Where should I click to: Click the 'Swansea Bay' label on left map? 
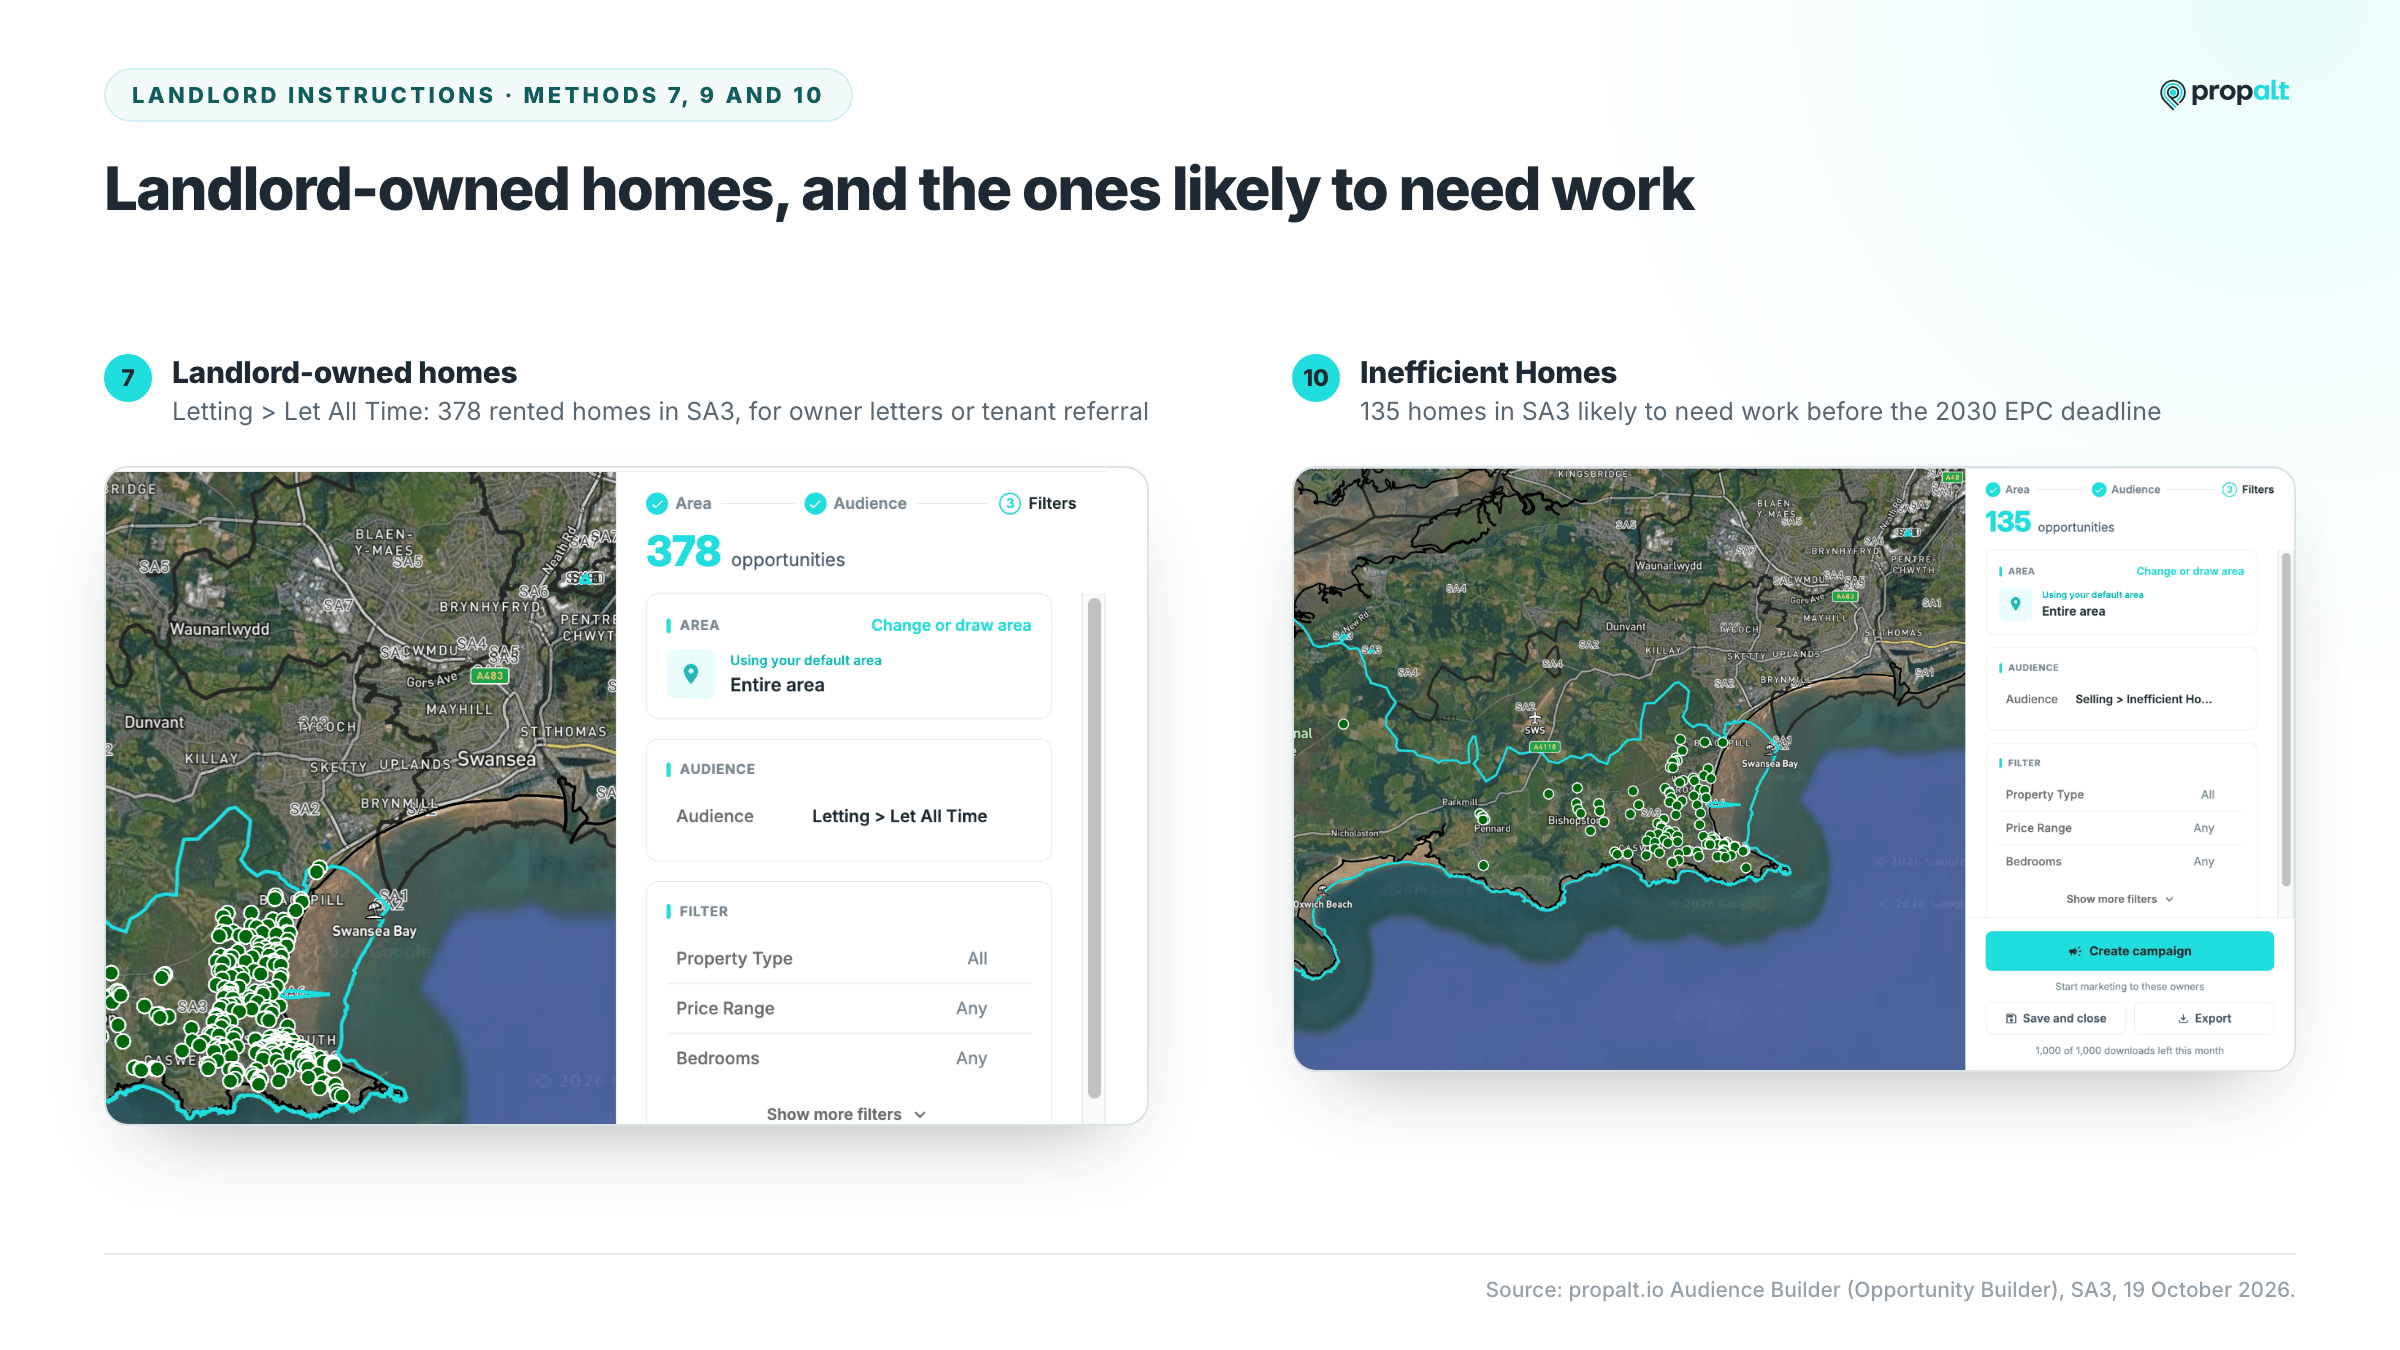point(374,931)
